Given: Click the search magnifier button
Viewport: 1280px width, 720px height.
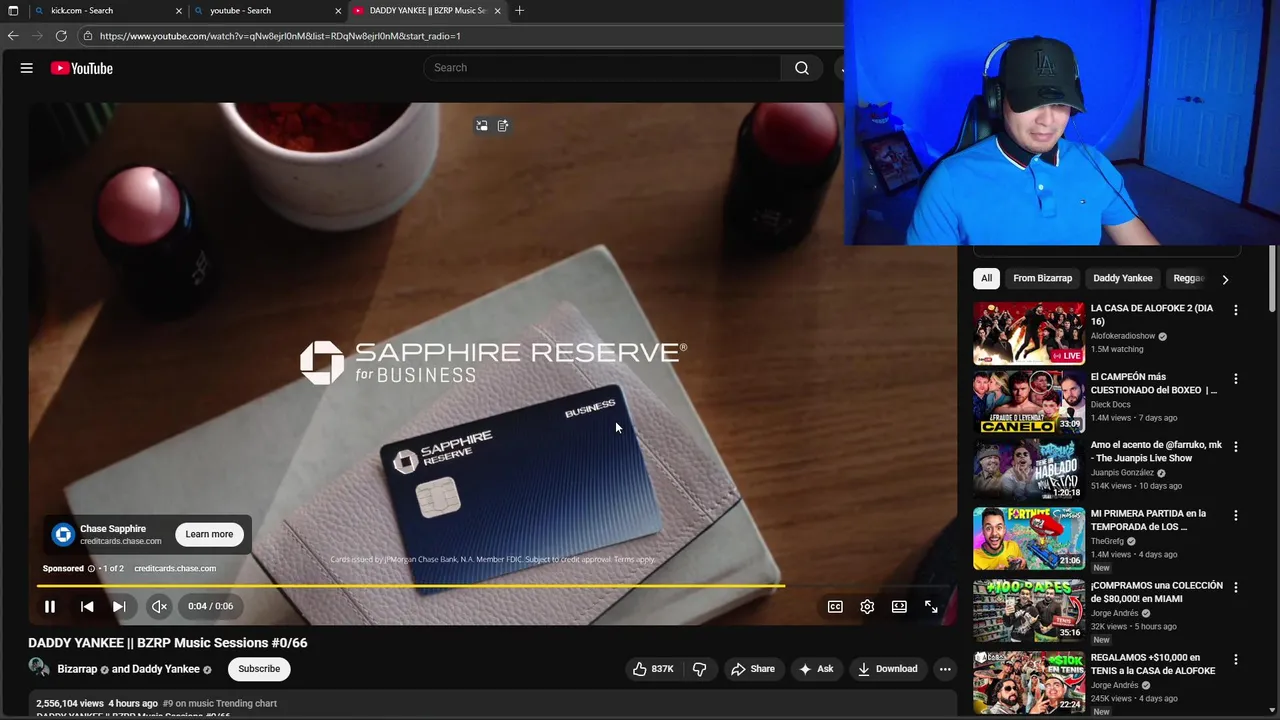Looking at the screenshot, I should pyautogui.click(x=802, y=68).
